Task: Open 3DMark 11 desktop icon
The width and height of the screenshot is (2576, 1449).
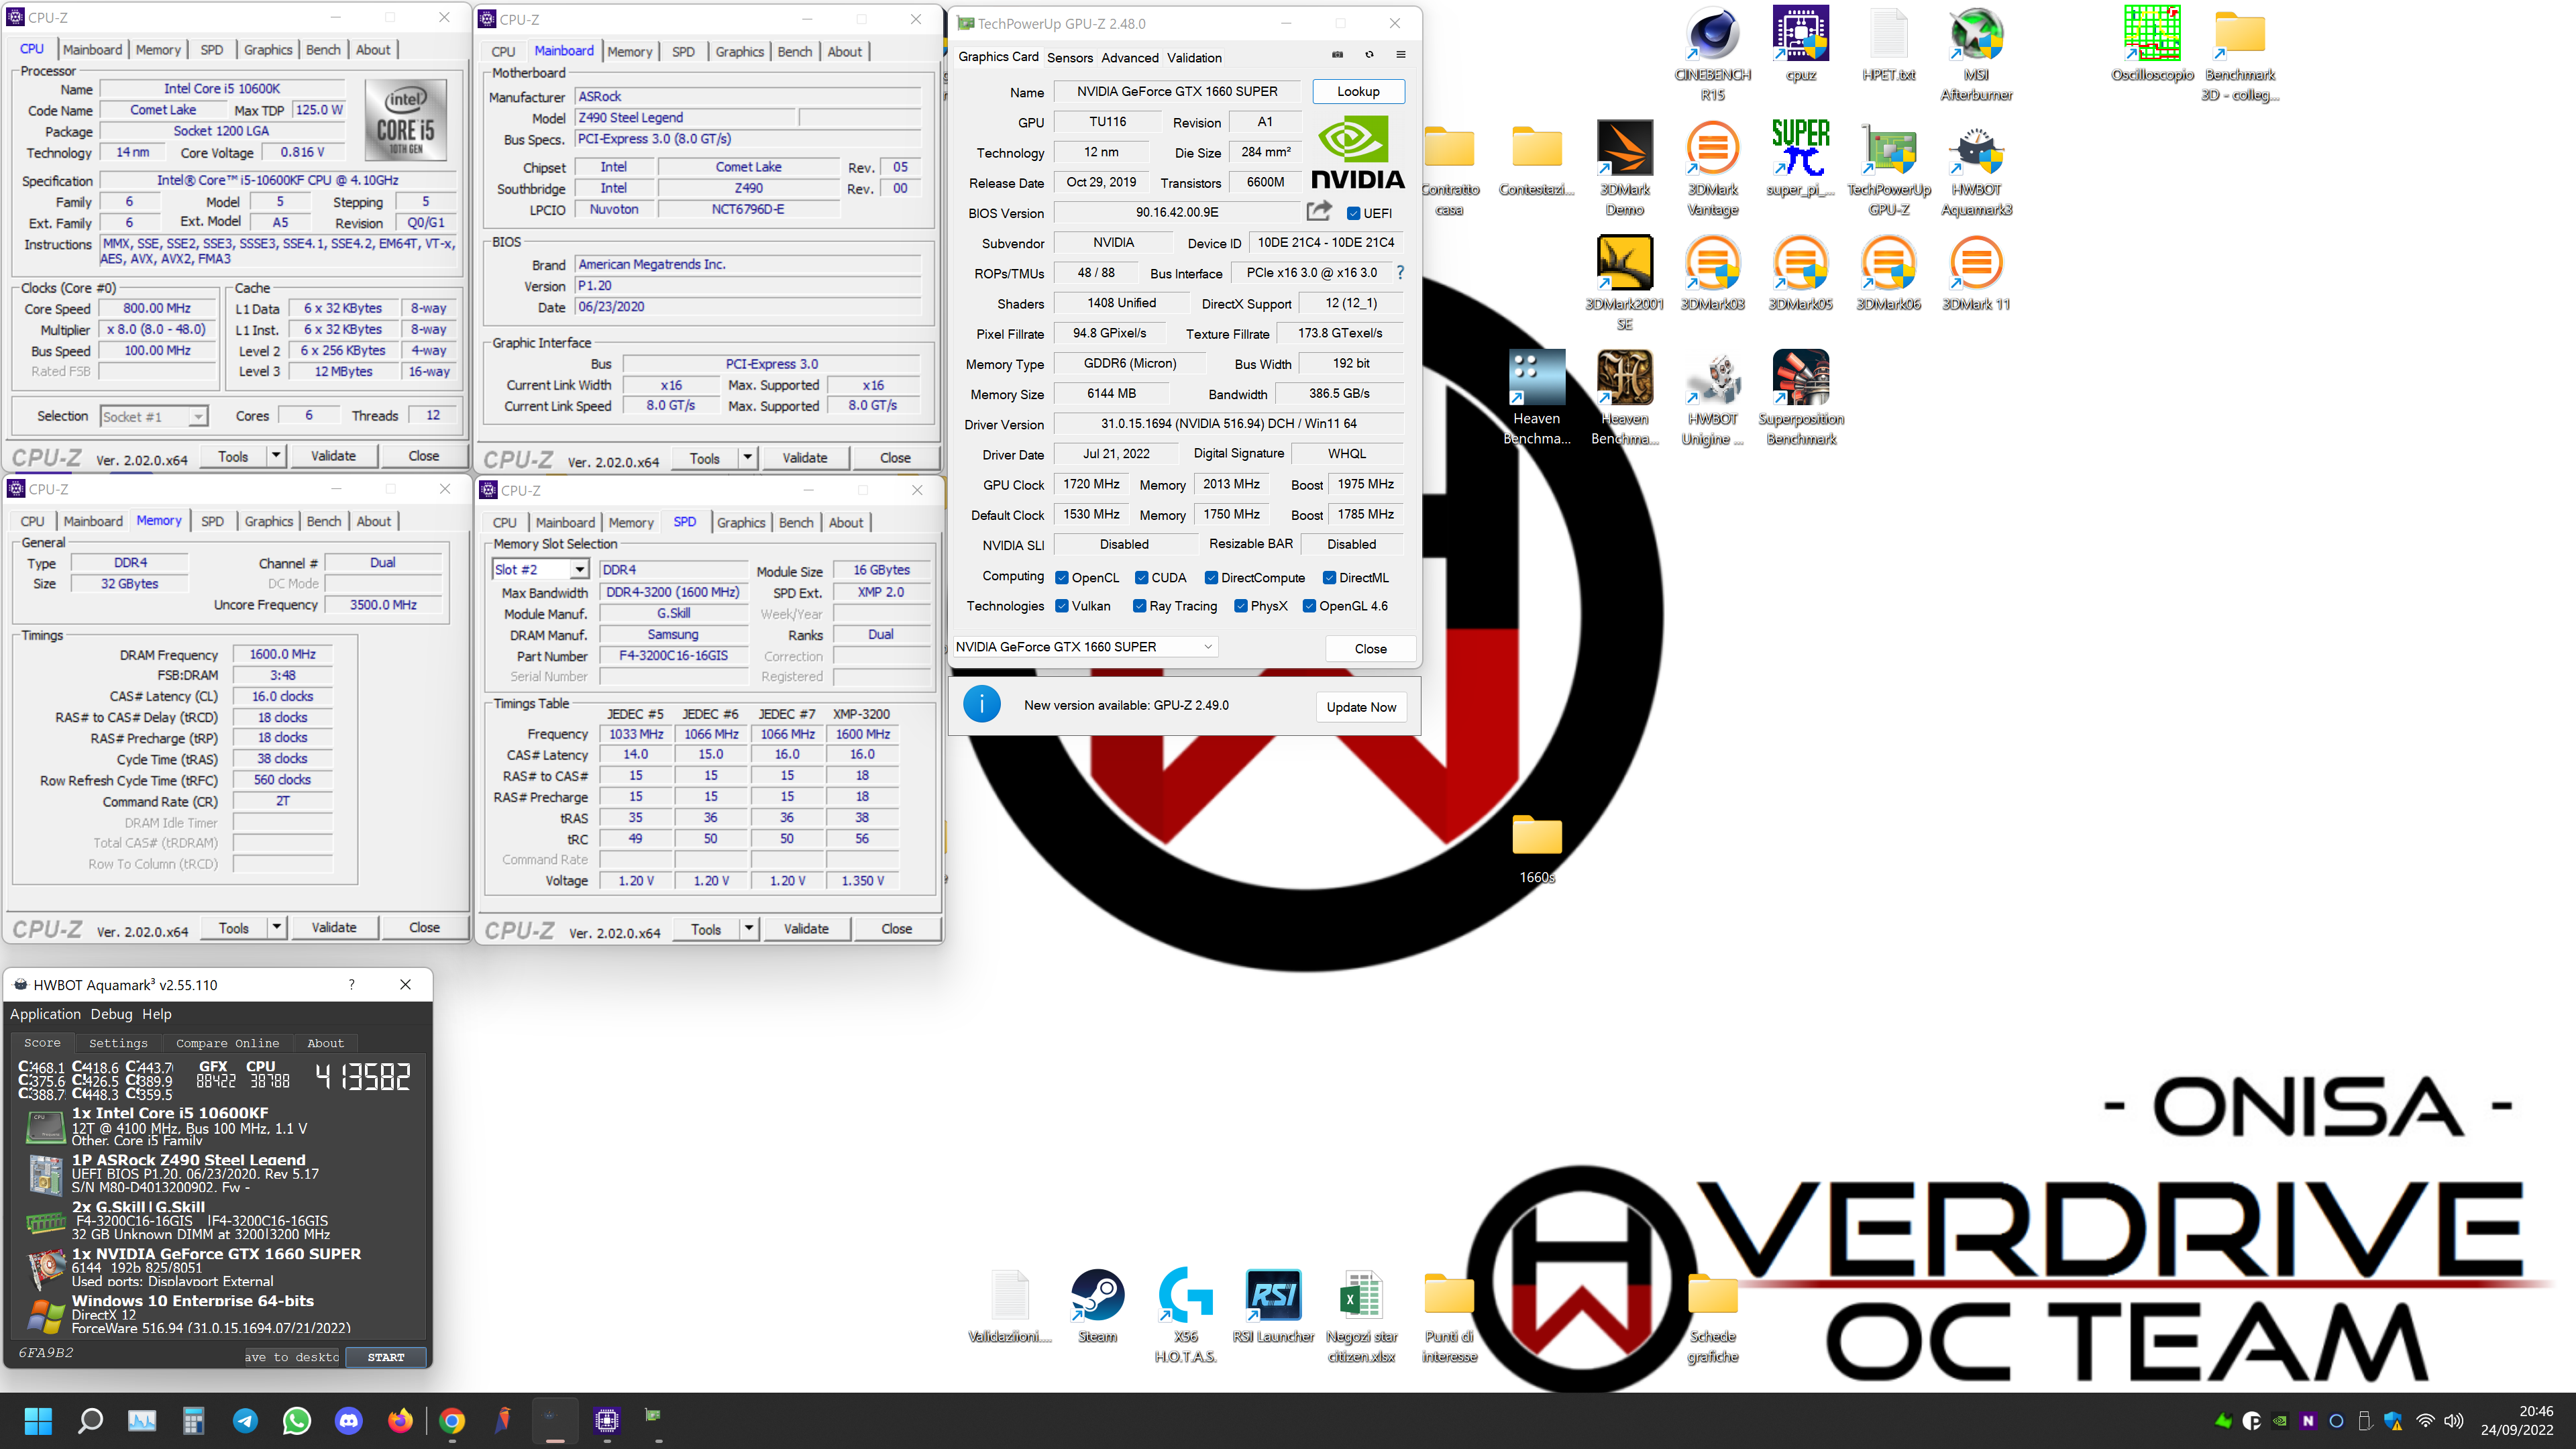Action: [x=1976, y=273]
